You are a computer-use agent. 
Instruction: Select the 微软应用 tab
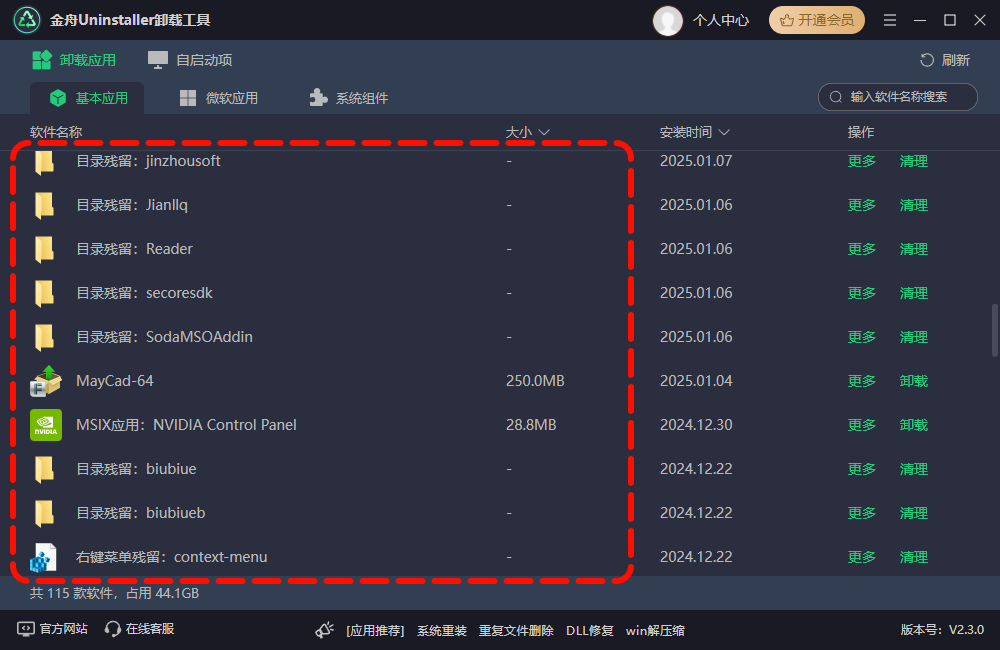(219, 98)
